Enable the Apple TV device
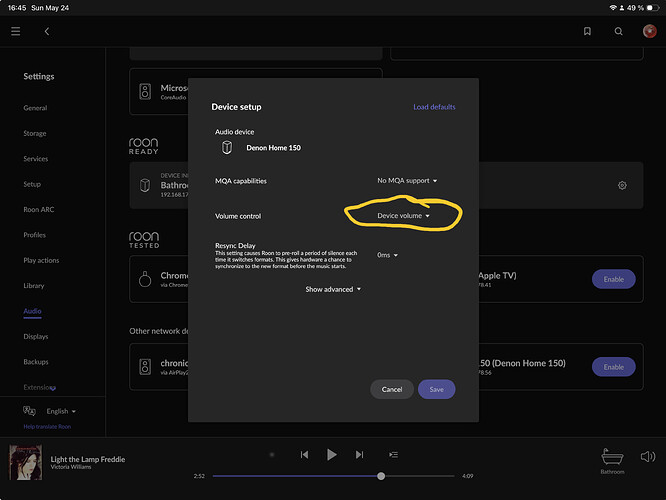 click(614, 279)
